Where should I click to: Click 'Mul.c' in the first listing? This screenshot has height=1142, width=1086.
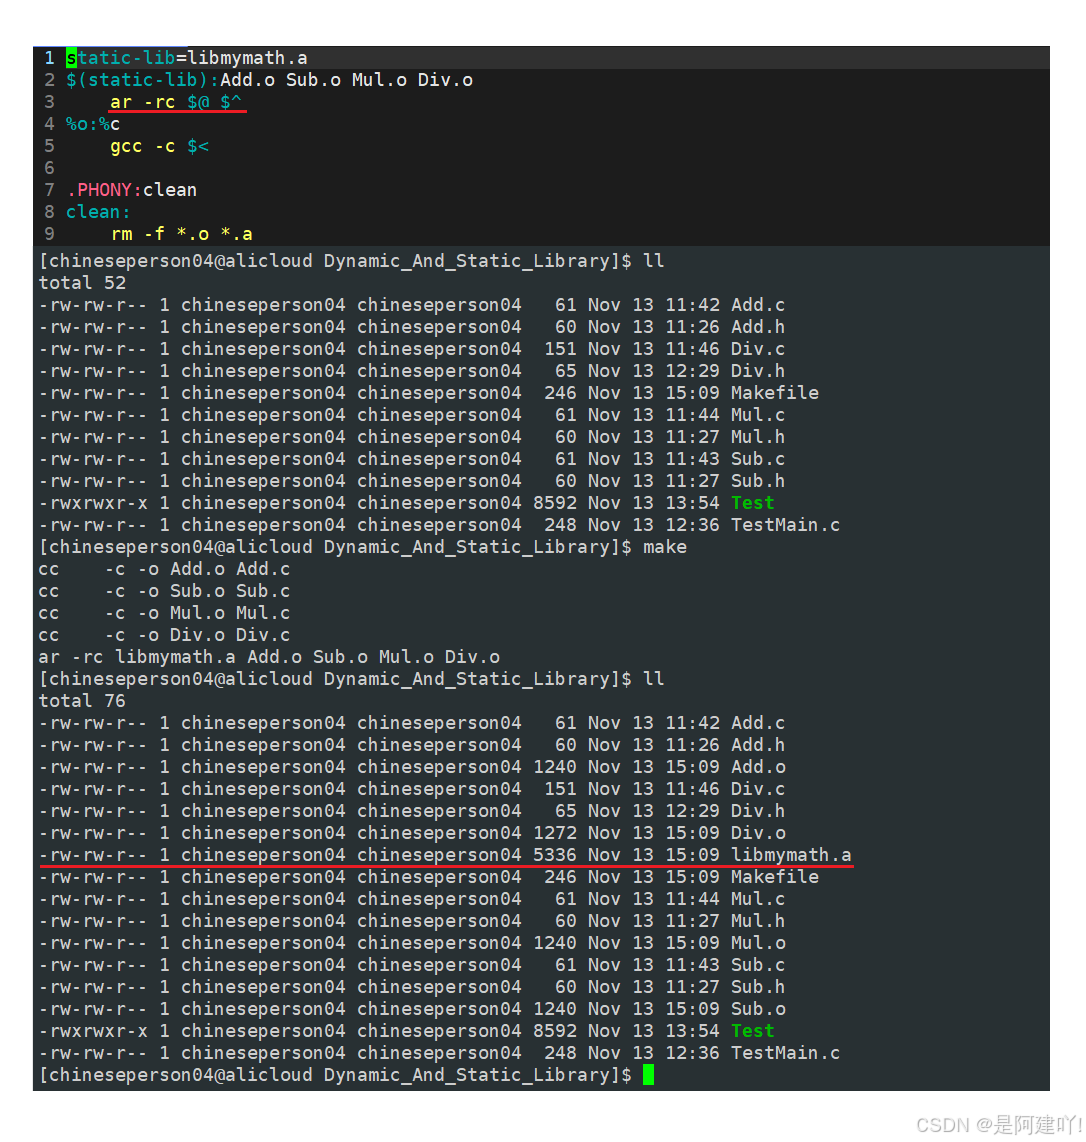(758, 414)
